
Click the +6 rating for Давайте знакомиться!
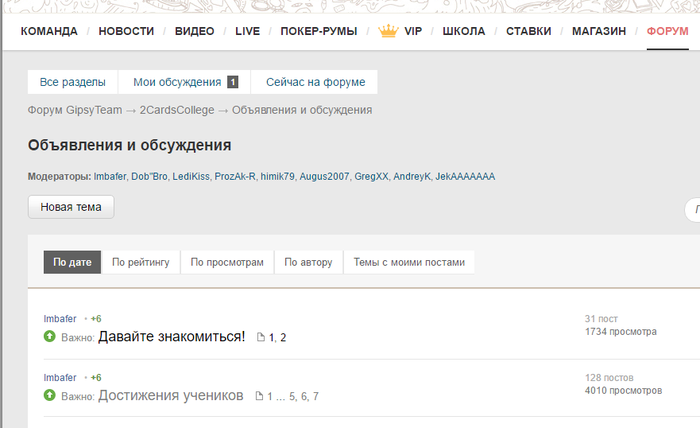pos(96,319)
